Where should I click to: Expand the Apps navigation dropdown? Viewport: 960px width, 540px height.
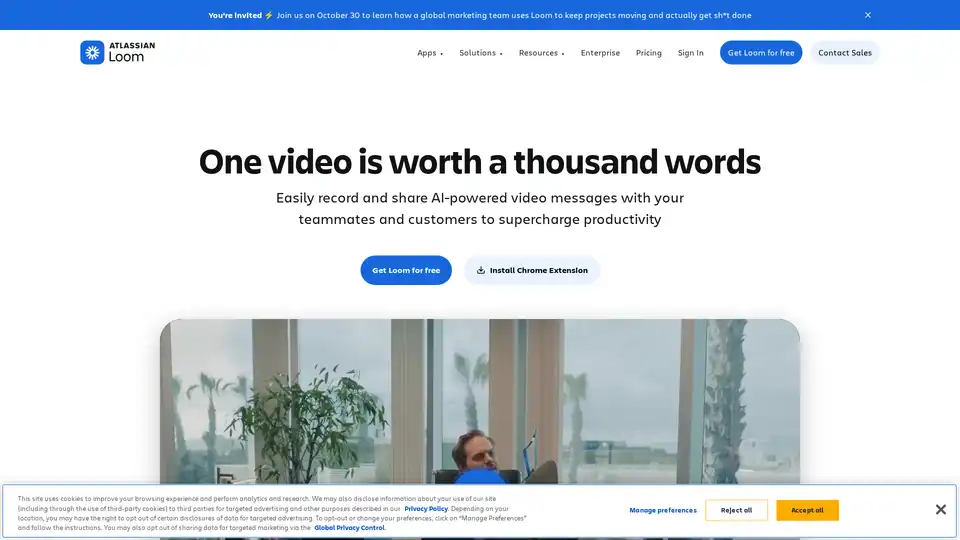[x=430, y=53]
